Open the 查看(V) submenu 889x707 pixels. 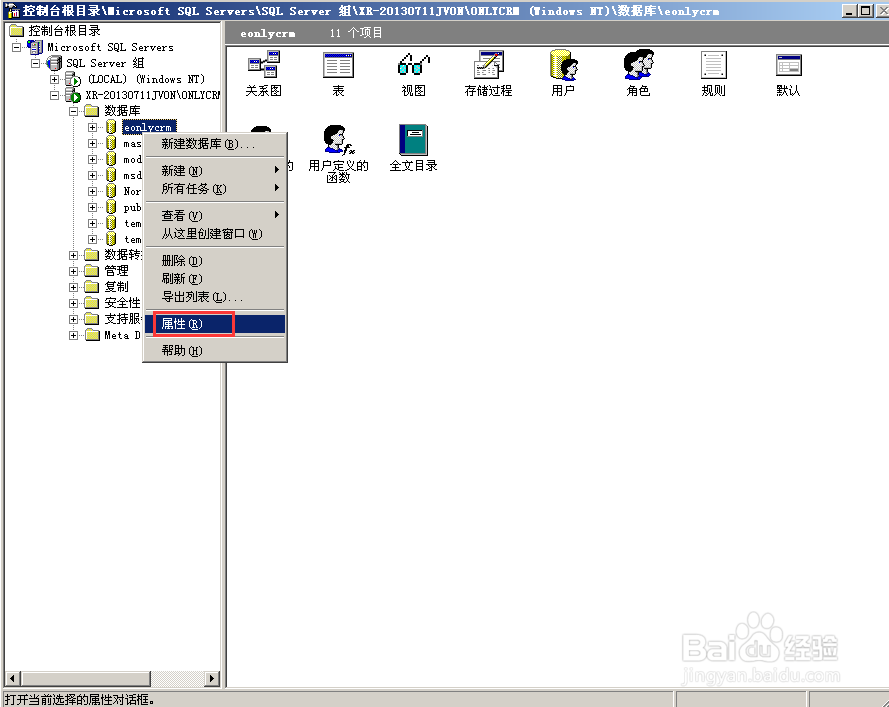[x=215, y=215]
